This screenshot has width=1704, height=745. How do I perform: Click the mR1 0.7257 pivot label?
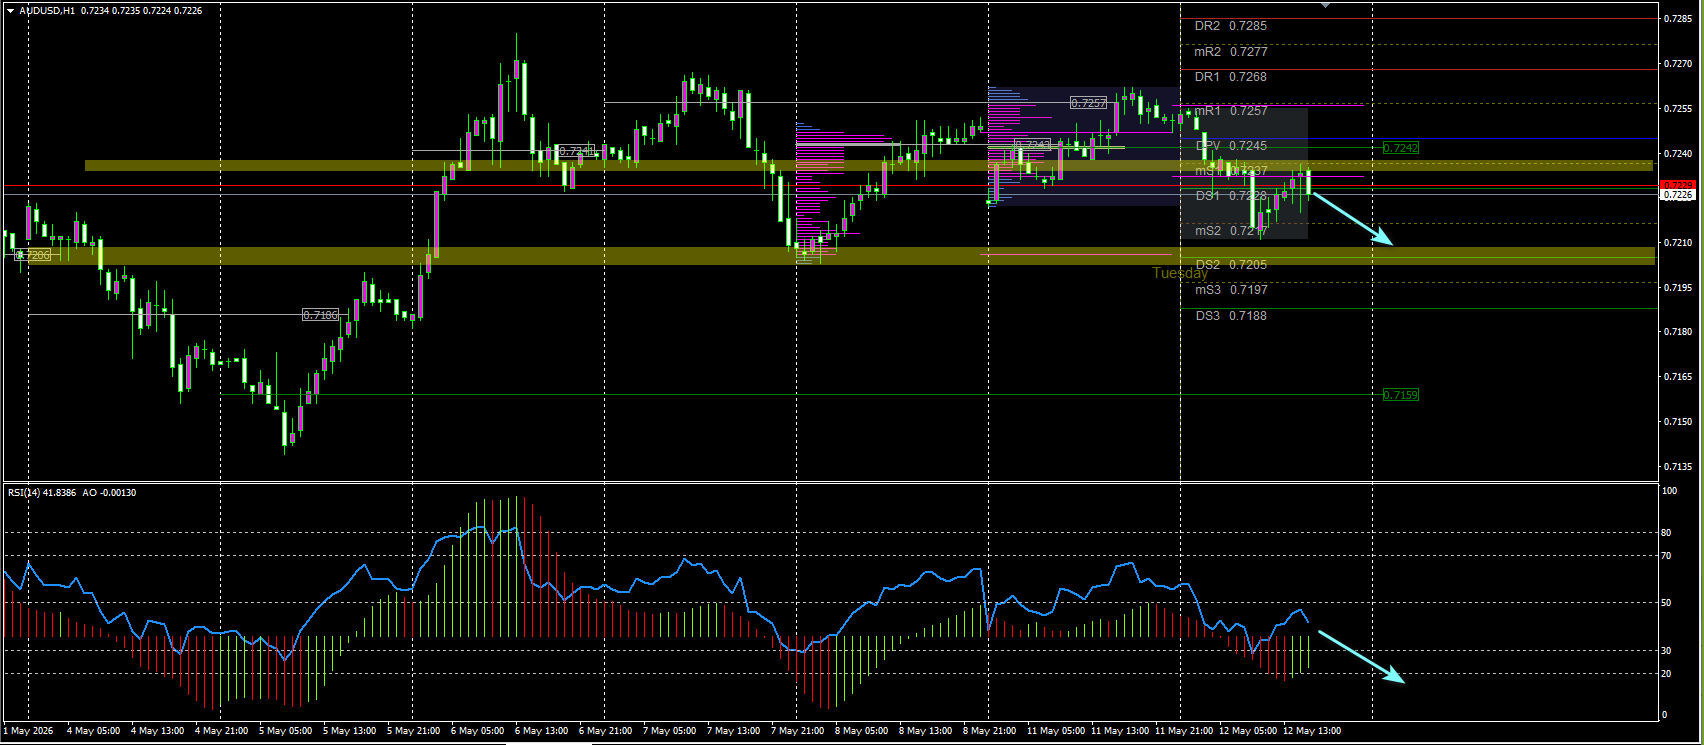1230,111
